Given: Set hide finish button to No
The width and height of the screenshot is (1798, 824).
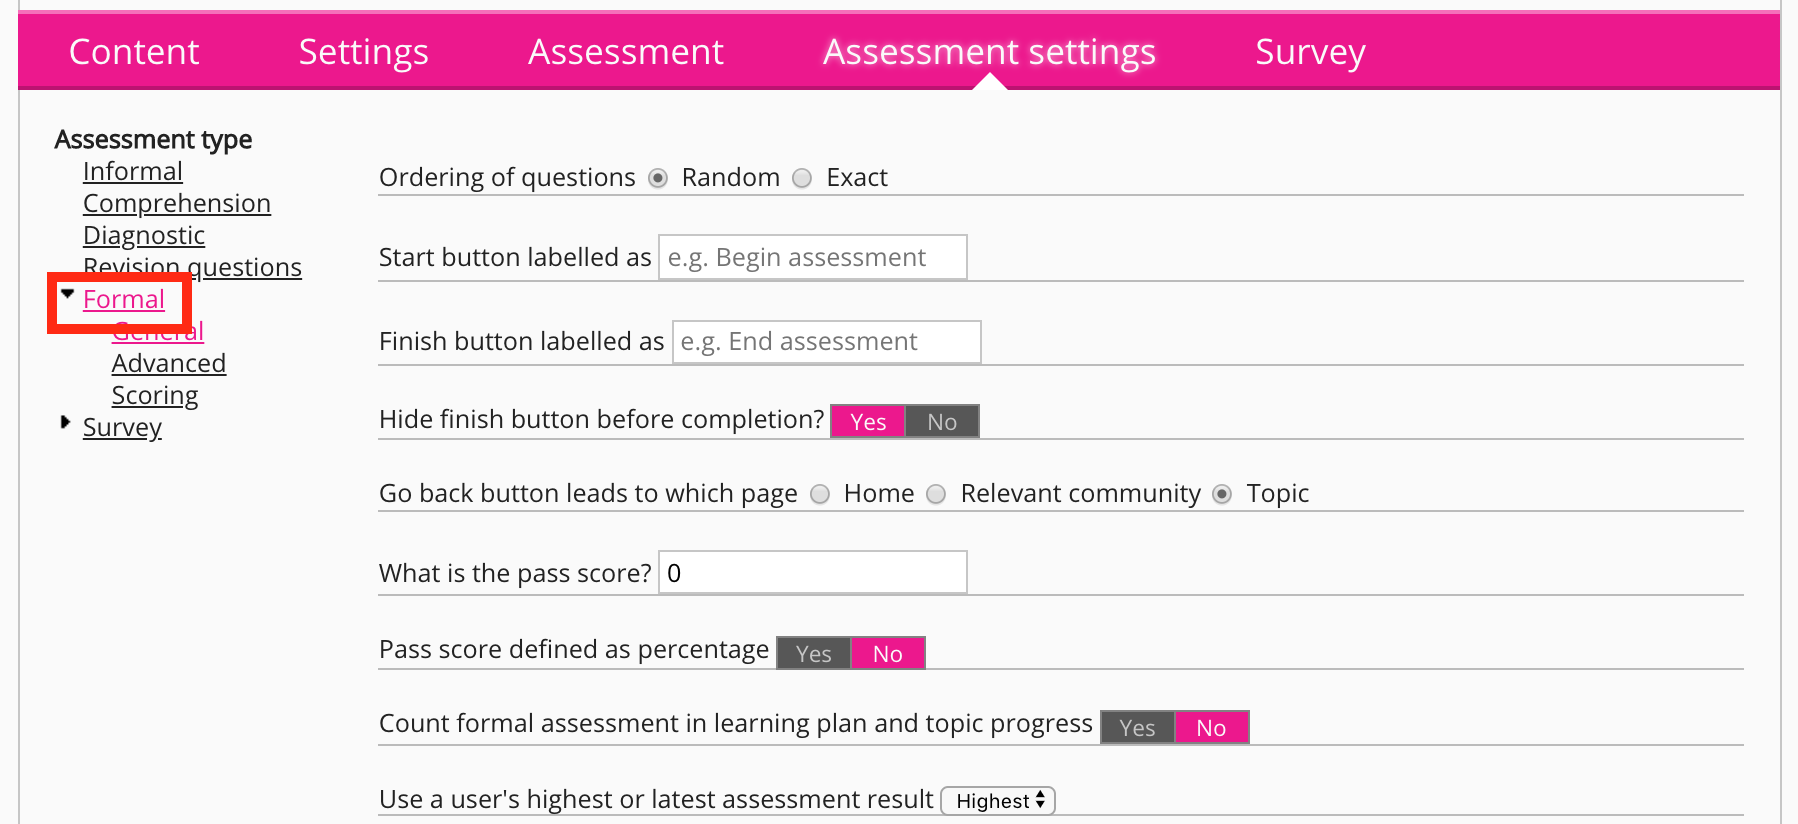Looking at the screenshot, I should [x=942, y=422].
